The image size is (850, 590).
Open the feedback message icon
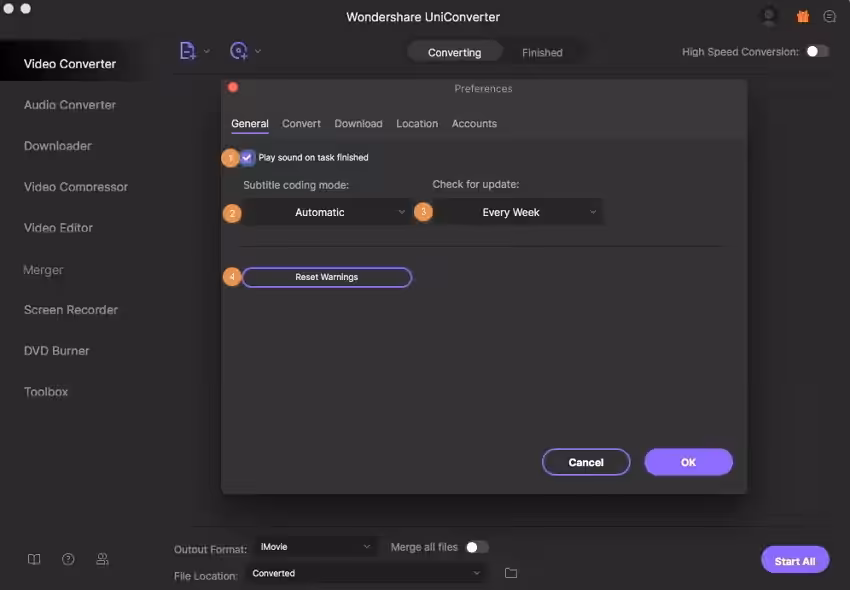[x=829, y=17]
